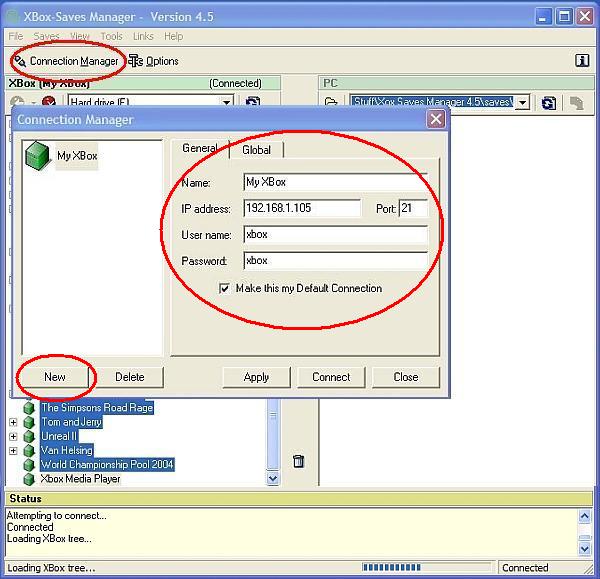600x579 pixels.
Task: Click the red disconnect icon in XBox panel
Action: point(49,101)
